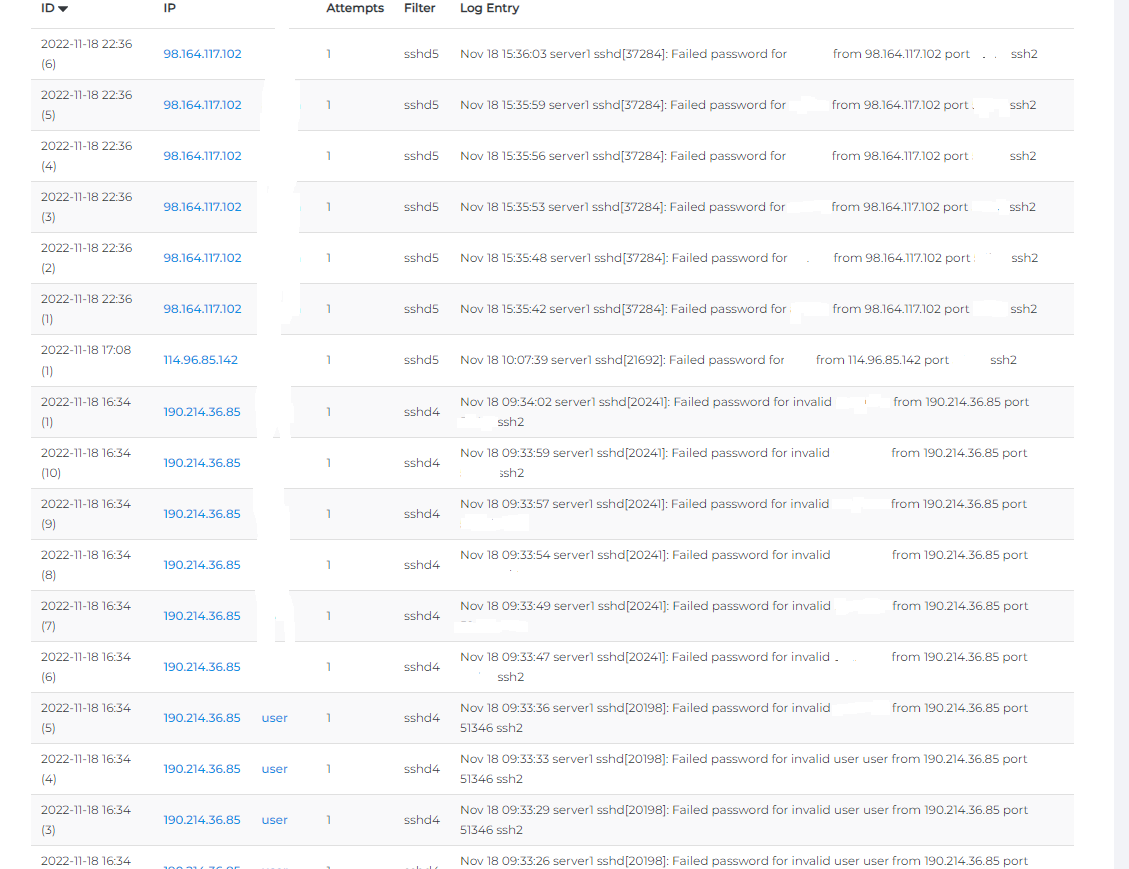Open IP 190.214.36.85 in 16:34 (8) row
Screen dimensions: 1129x869
click(x=202, y=565)
